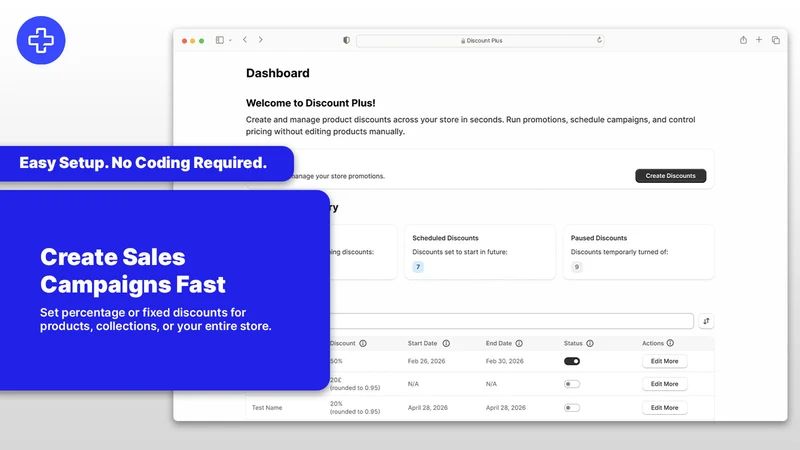Click Edit More in the N/A dates row
The height and width of the screenshot is (450, 800).
point(664,384)
